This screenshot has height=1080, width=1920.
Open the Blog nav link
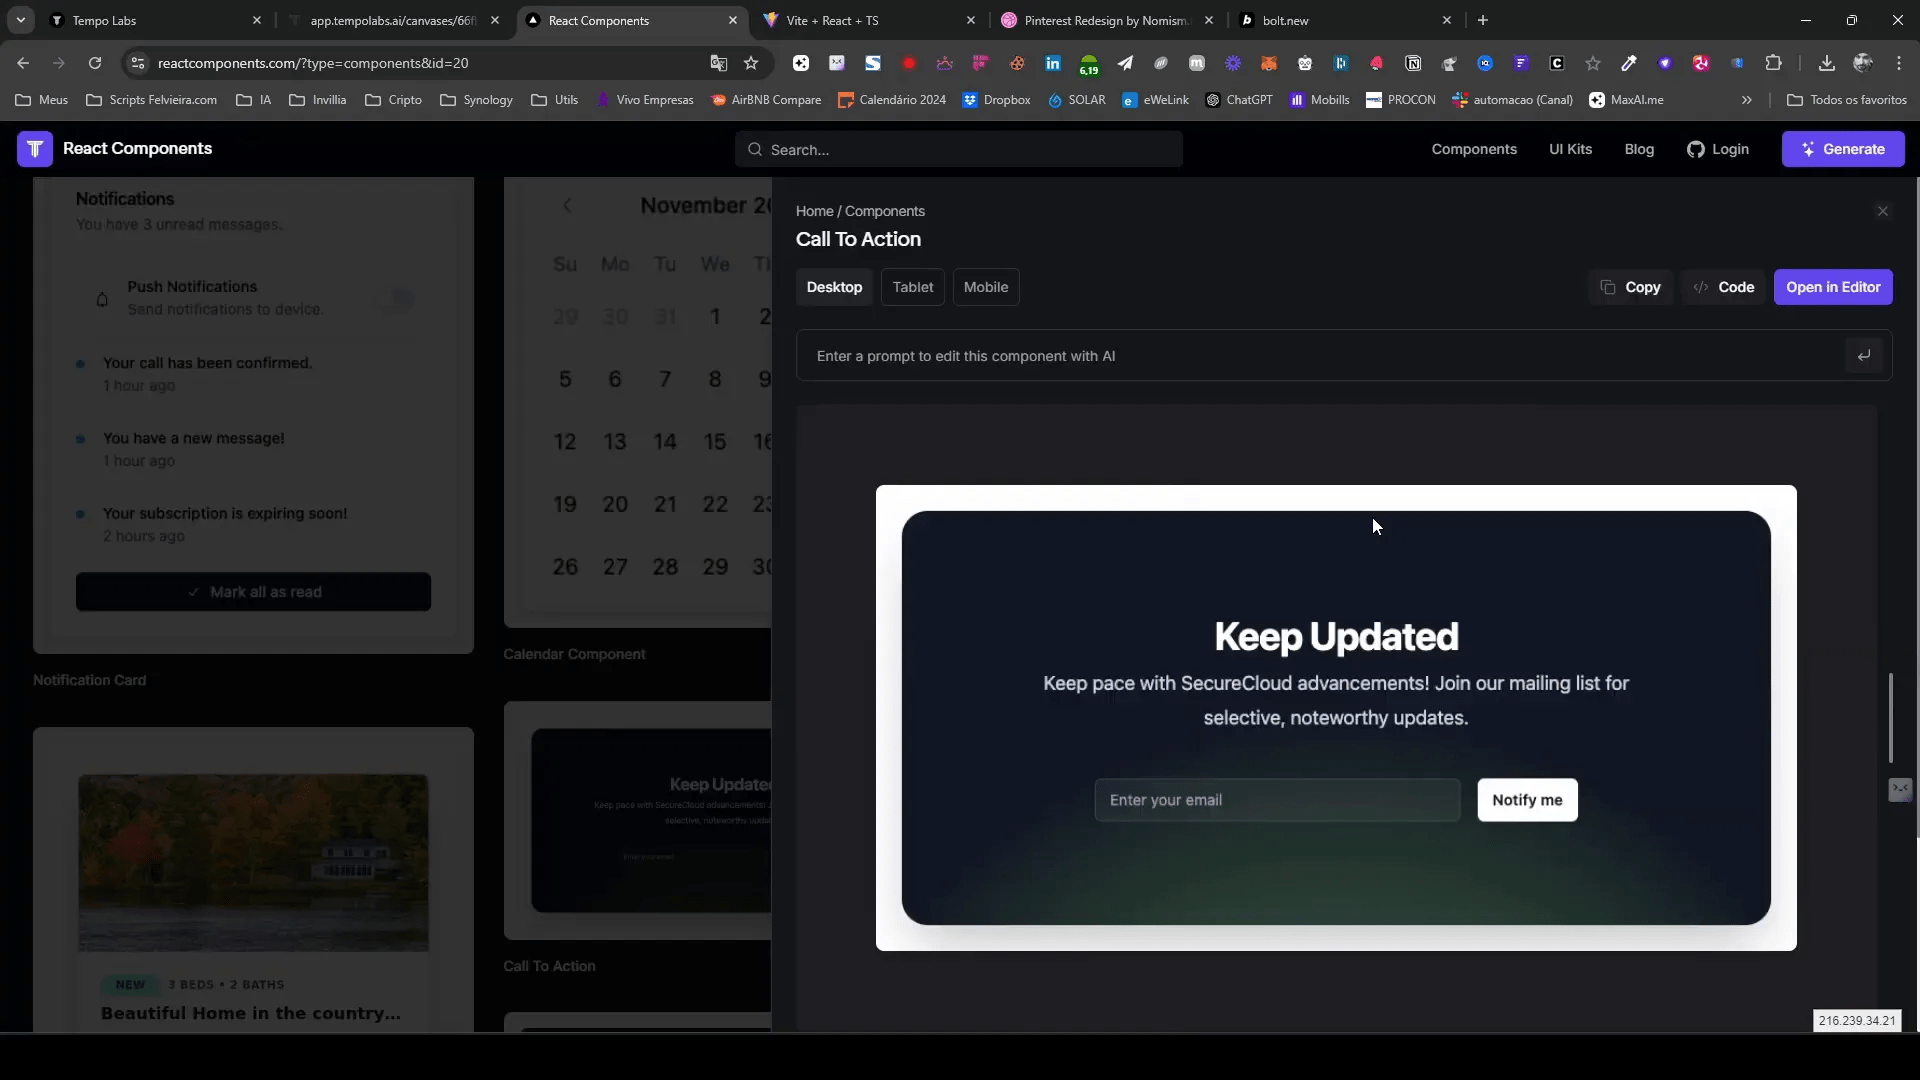[x=1639, y=149]
